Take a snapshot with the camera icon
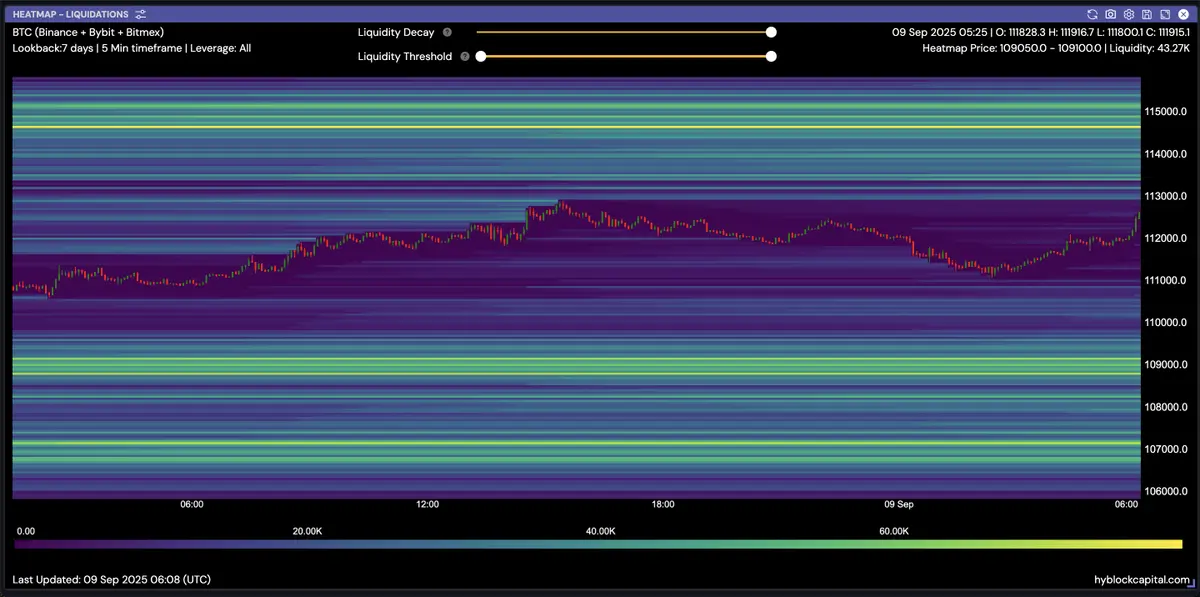 [x=1111, y=14]
